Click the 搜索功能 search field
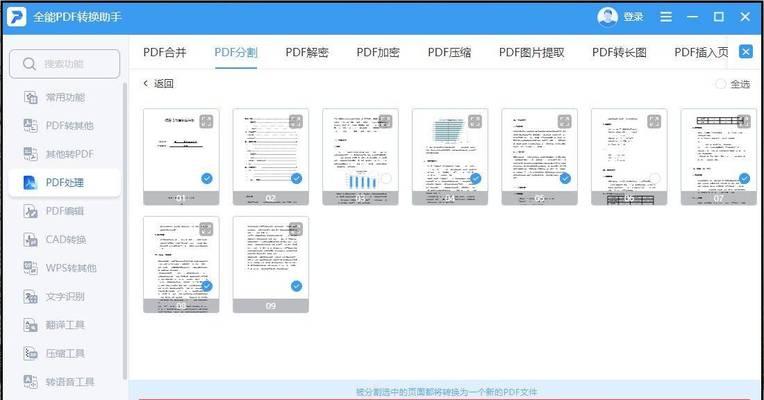The width and height of the screenshot is (764, 400). (64, 64)
